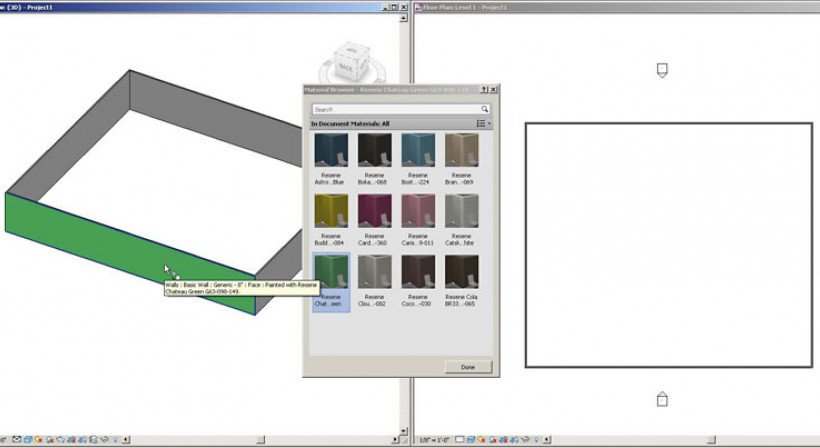Image resolution: width=820 pixels, height=448 pixels.
Task: Select the Resene Catsk white material
Action: [x=461, y=220]
